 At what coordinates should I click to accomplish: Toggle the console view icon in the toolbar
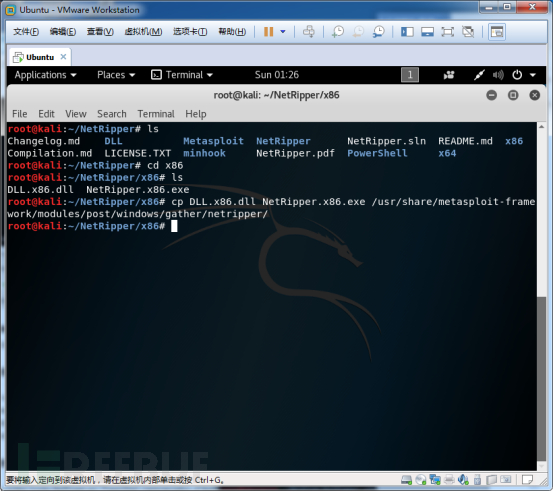497,32
